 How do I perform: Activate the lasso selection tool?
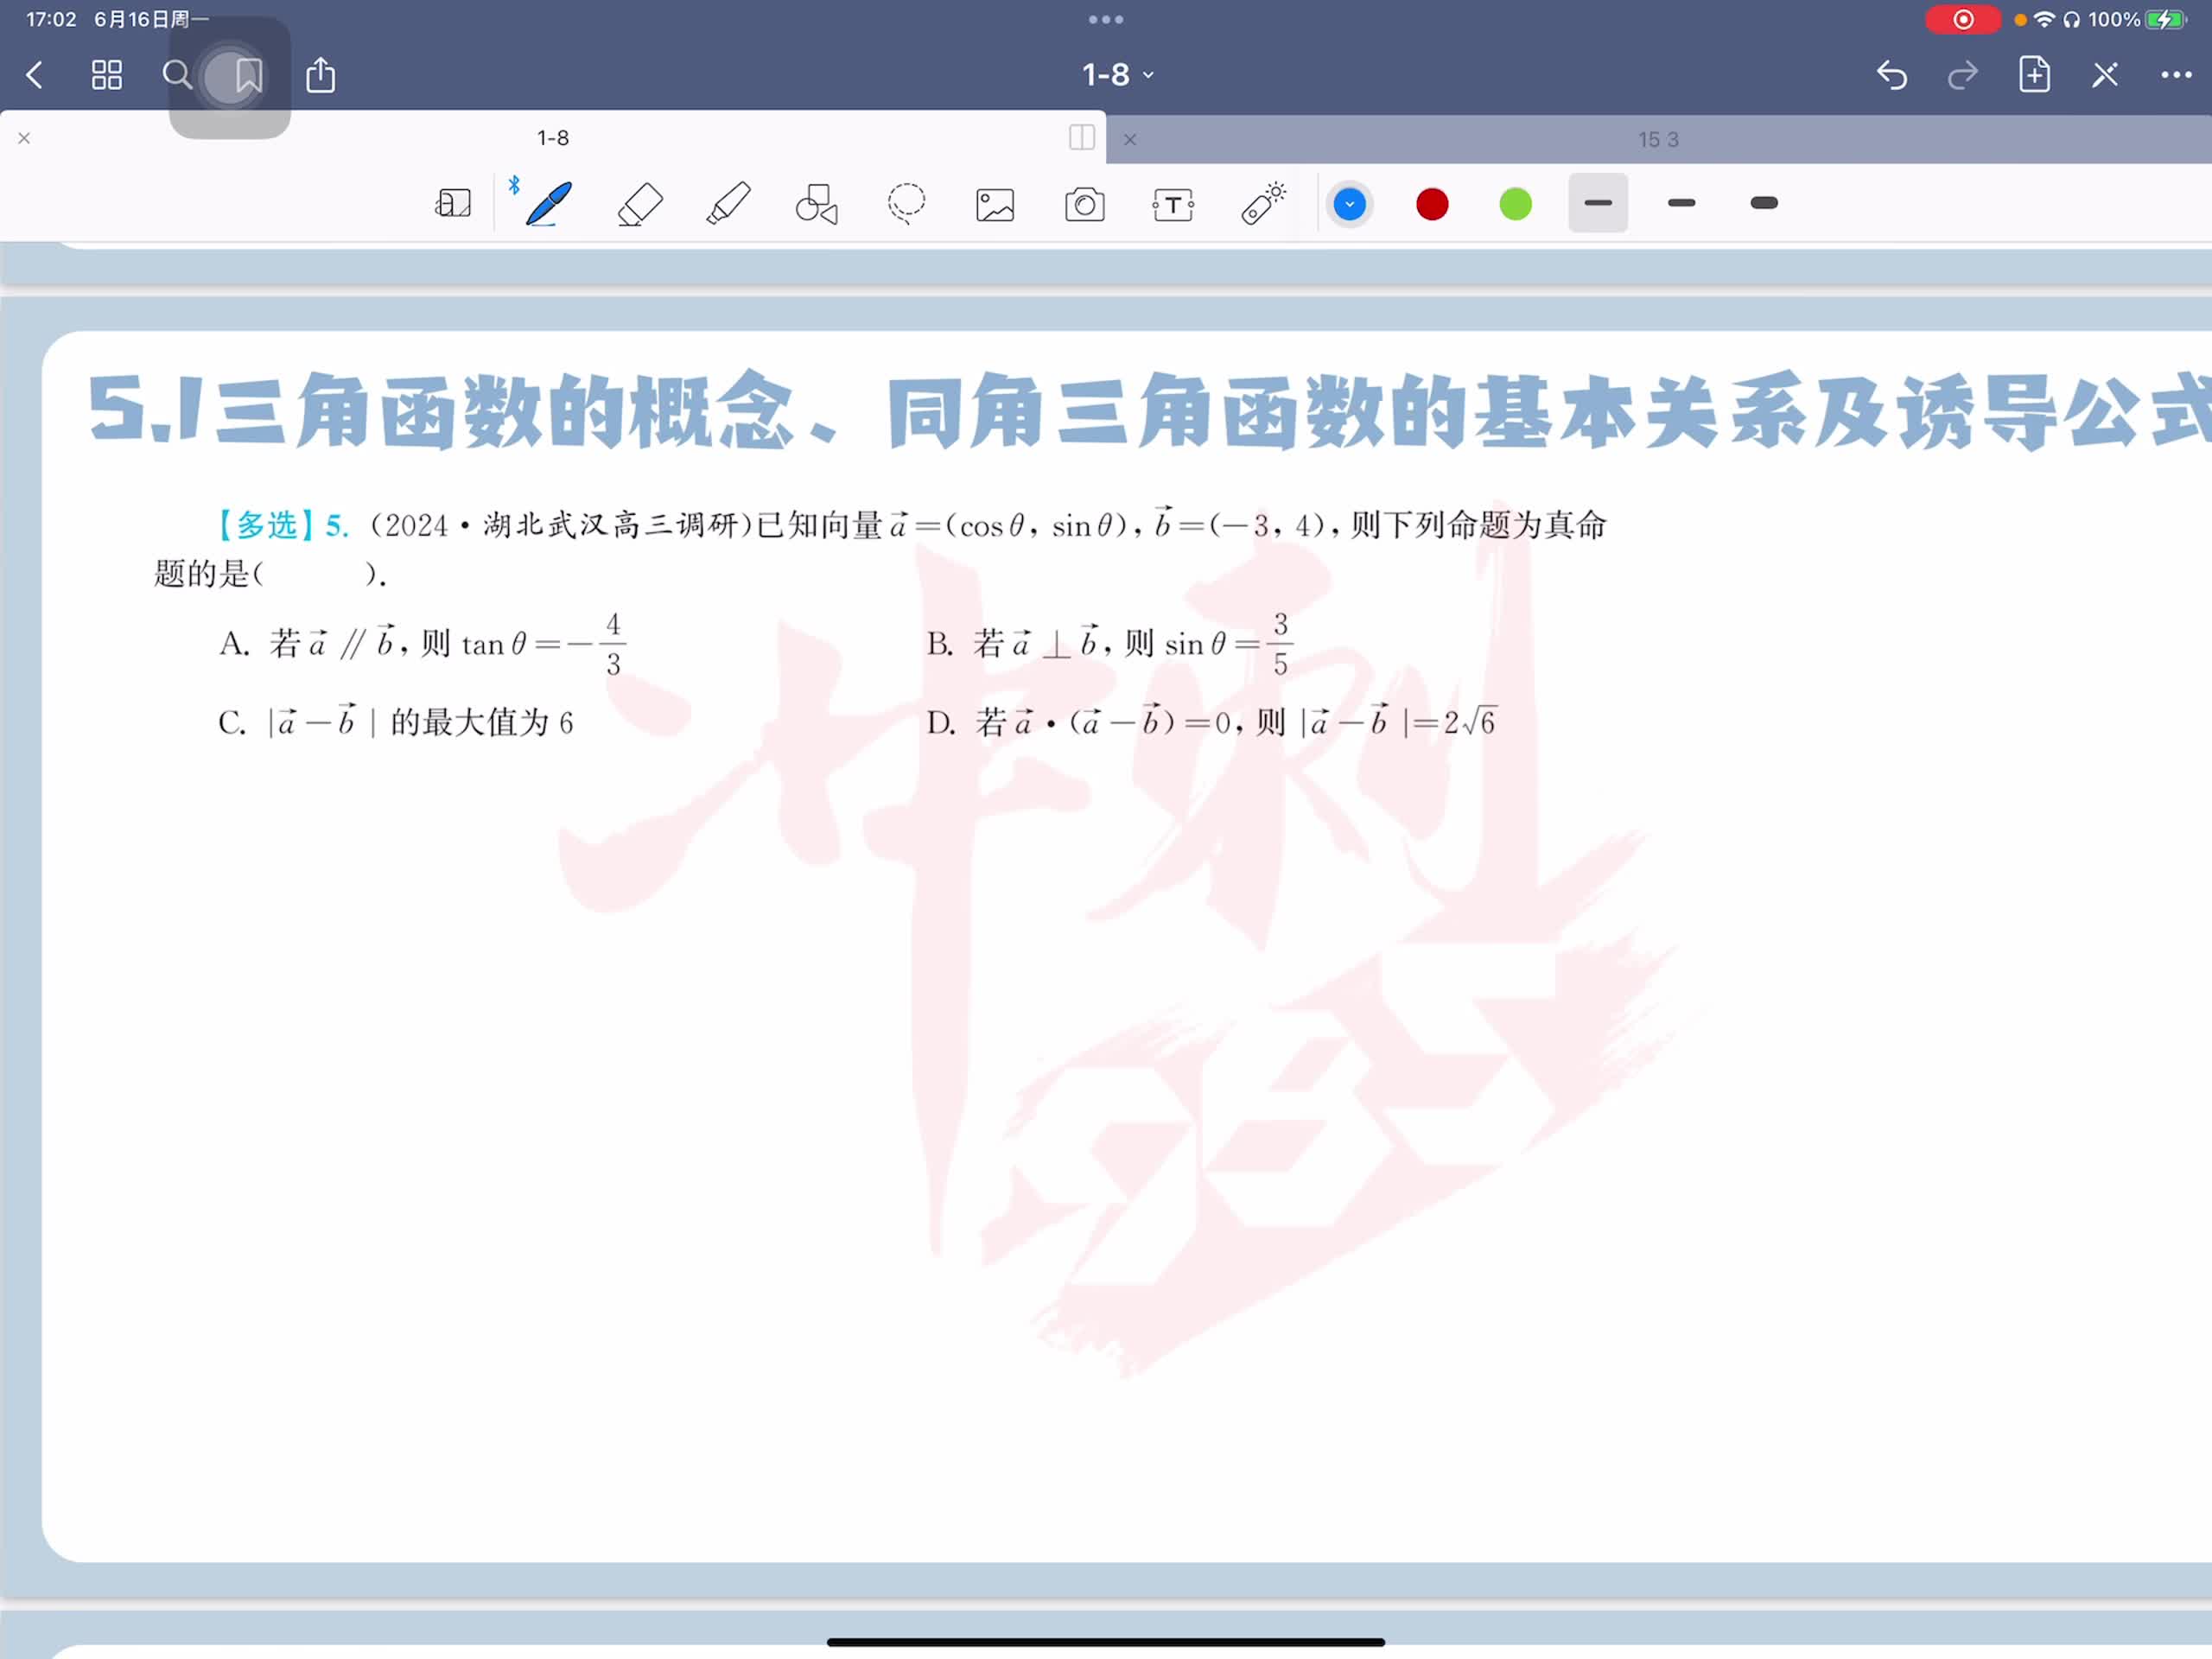click(x=906, y=204)
